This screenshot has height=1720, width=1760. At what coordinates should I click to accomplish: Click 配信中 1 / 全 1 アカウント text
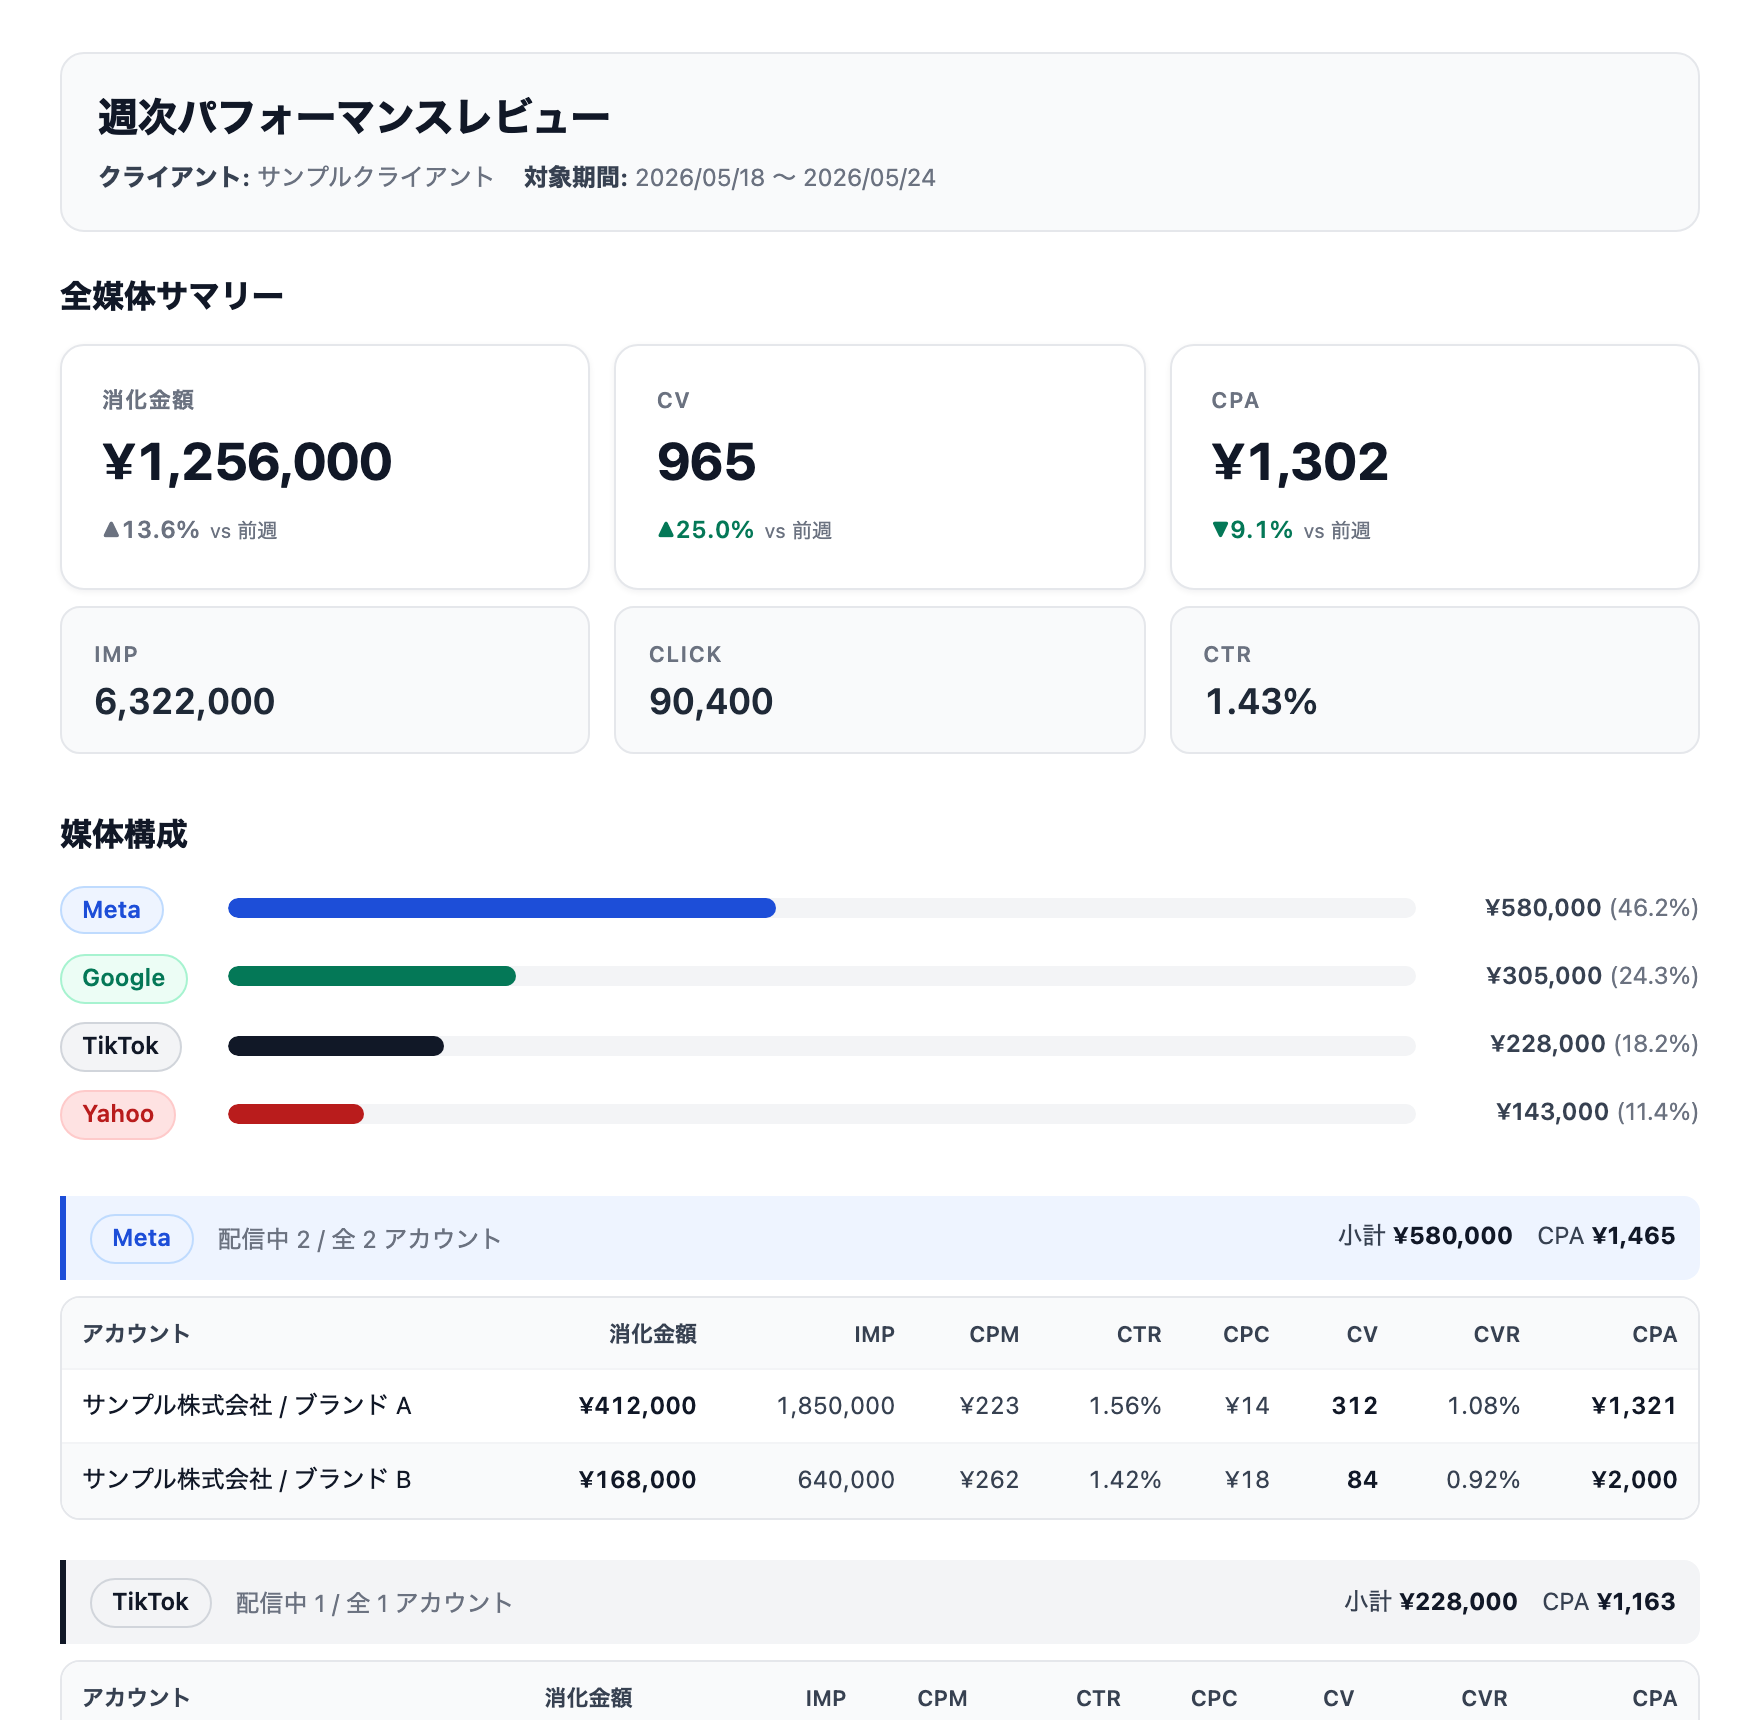click(x=374, y=1603)
